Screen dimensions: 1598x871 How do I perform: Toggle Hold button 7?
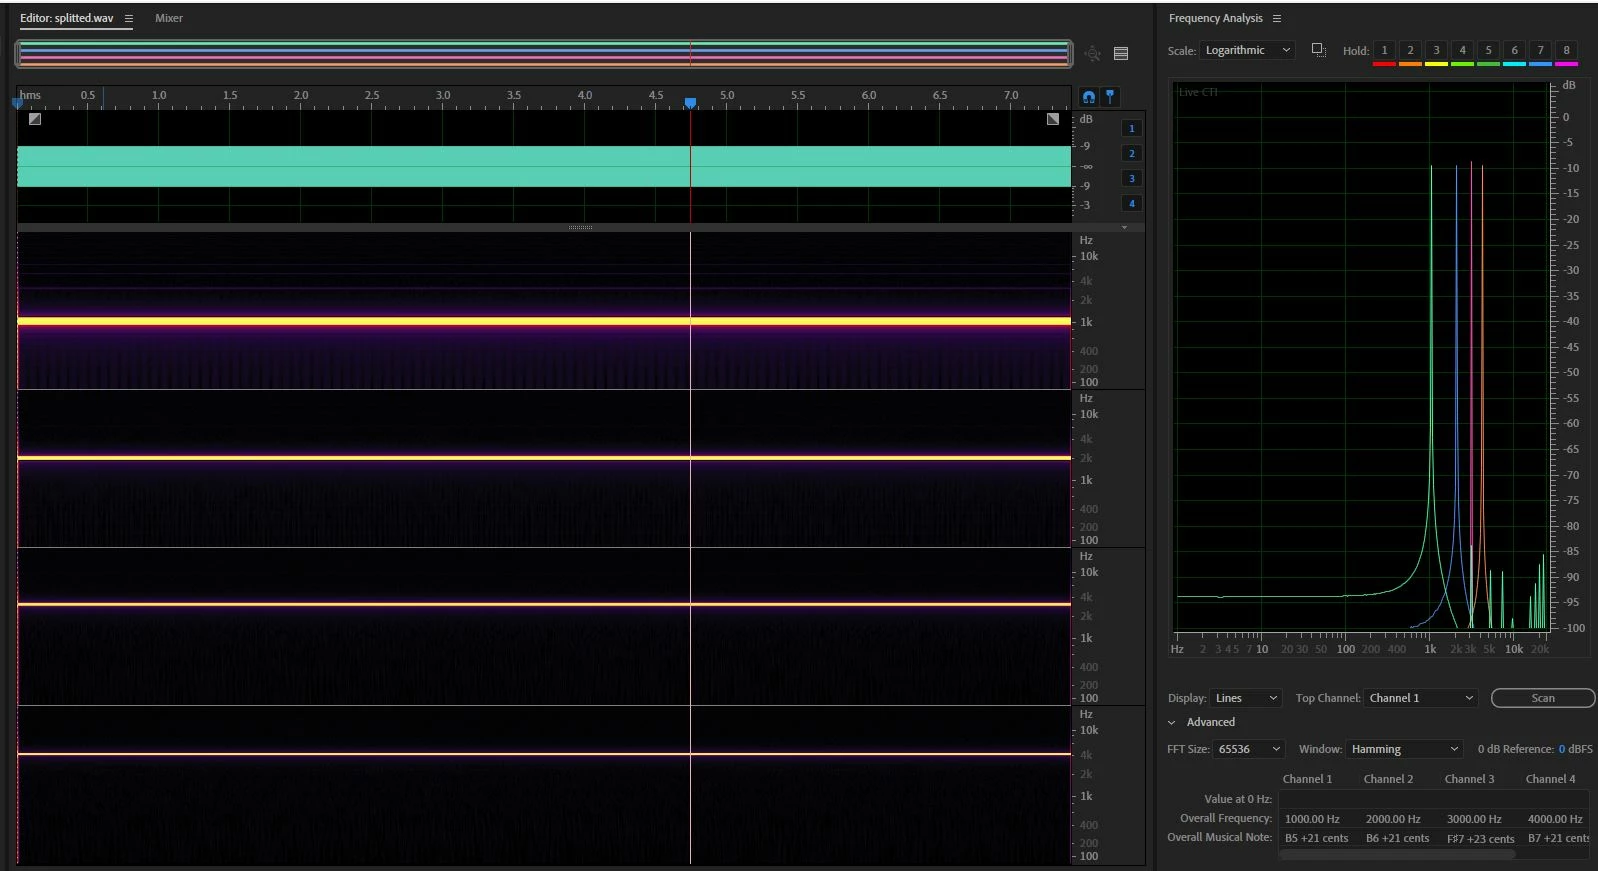point(1540,50)
